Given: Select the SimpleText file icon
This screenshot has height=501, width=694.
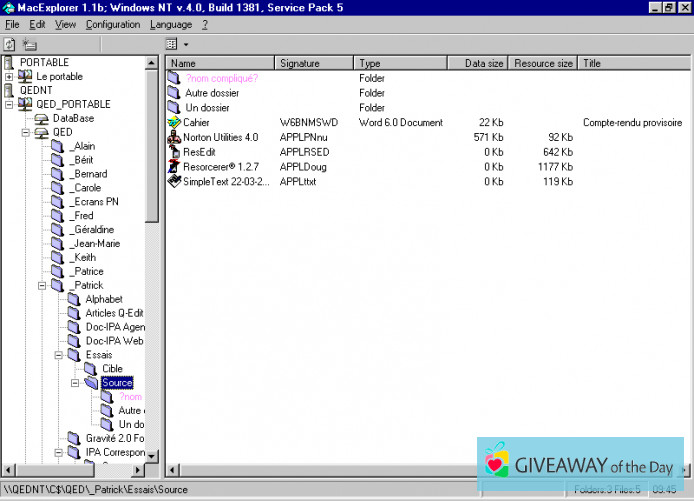Looking at the screenshot, I should tap(174, 182).
